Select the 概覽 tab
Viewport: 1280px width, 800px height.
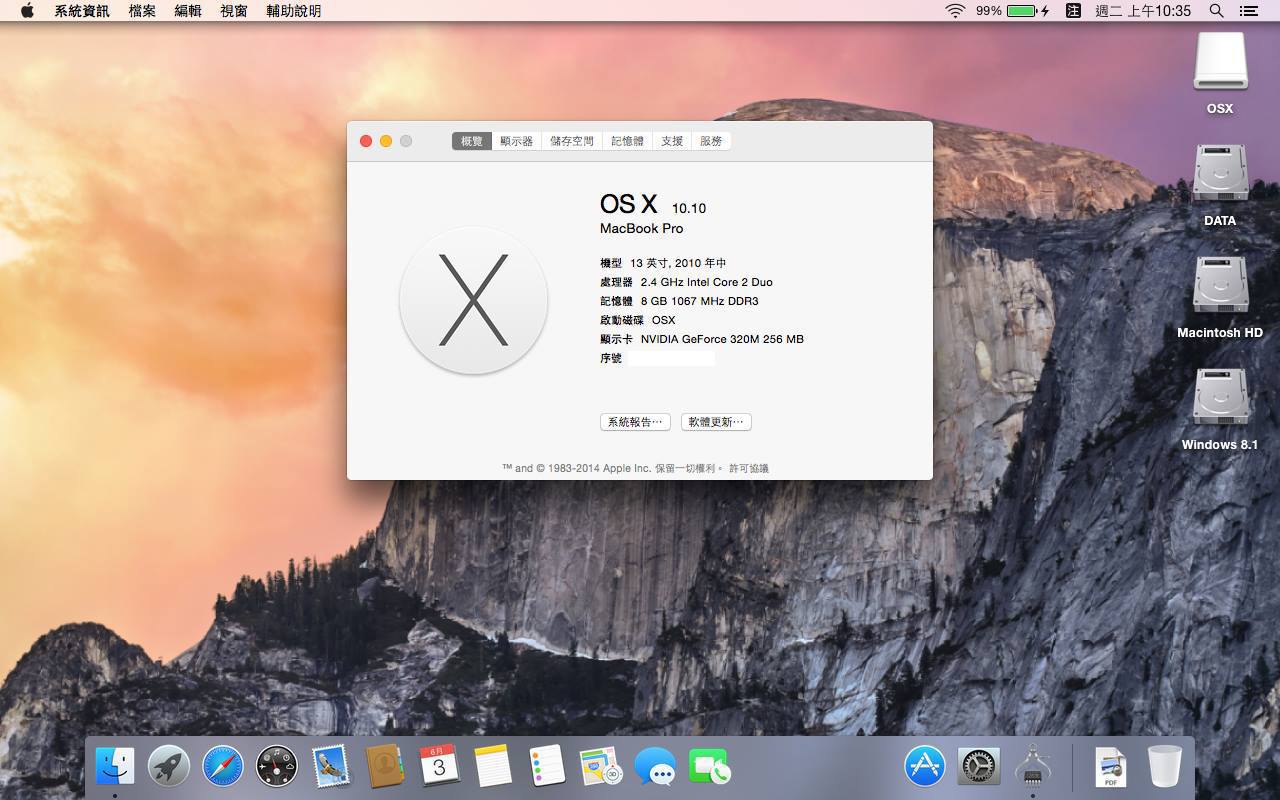tap(472, 141)
